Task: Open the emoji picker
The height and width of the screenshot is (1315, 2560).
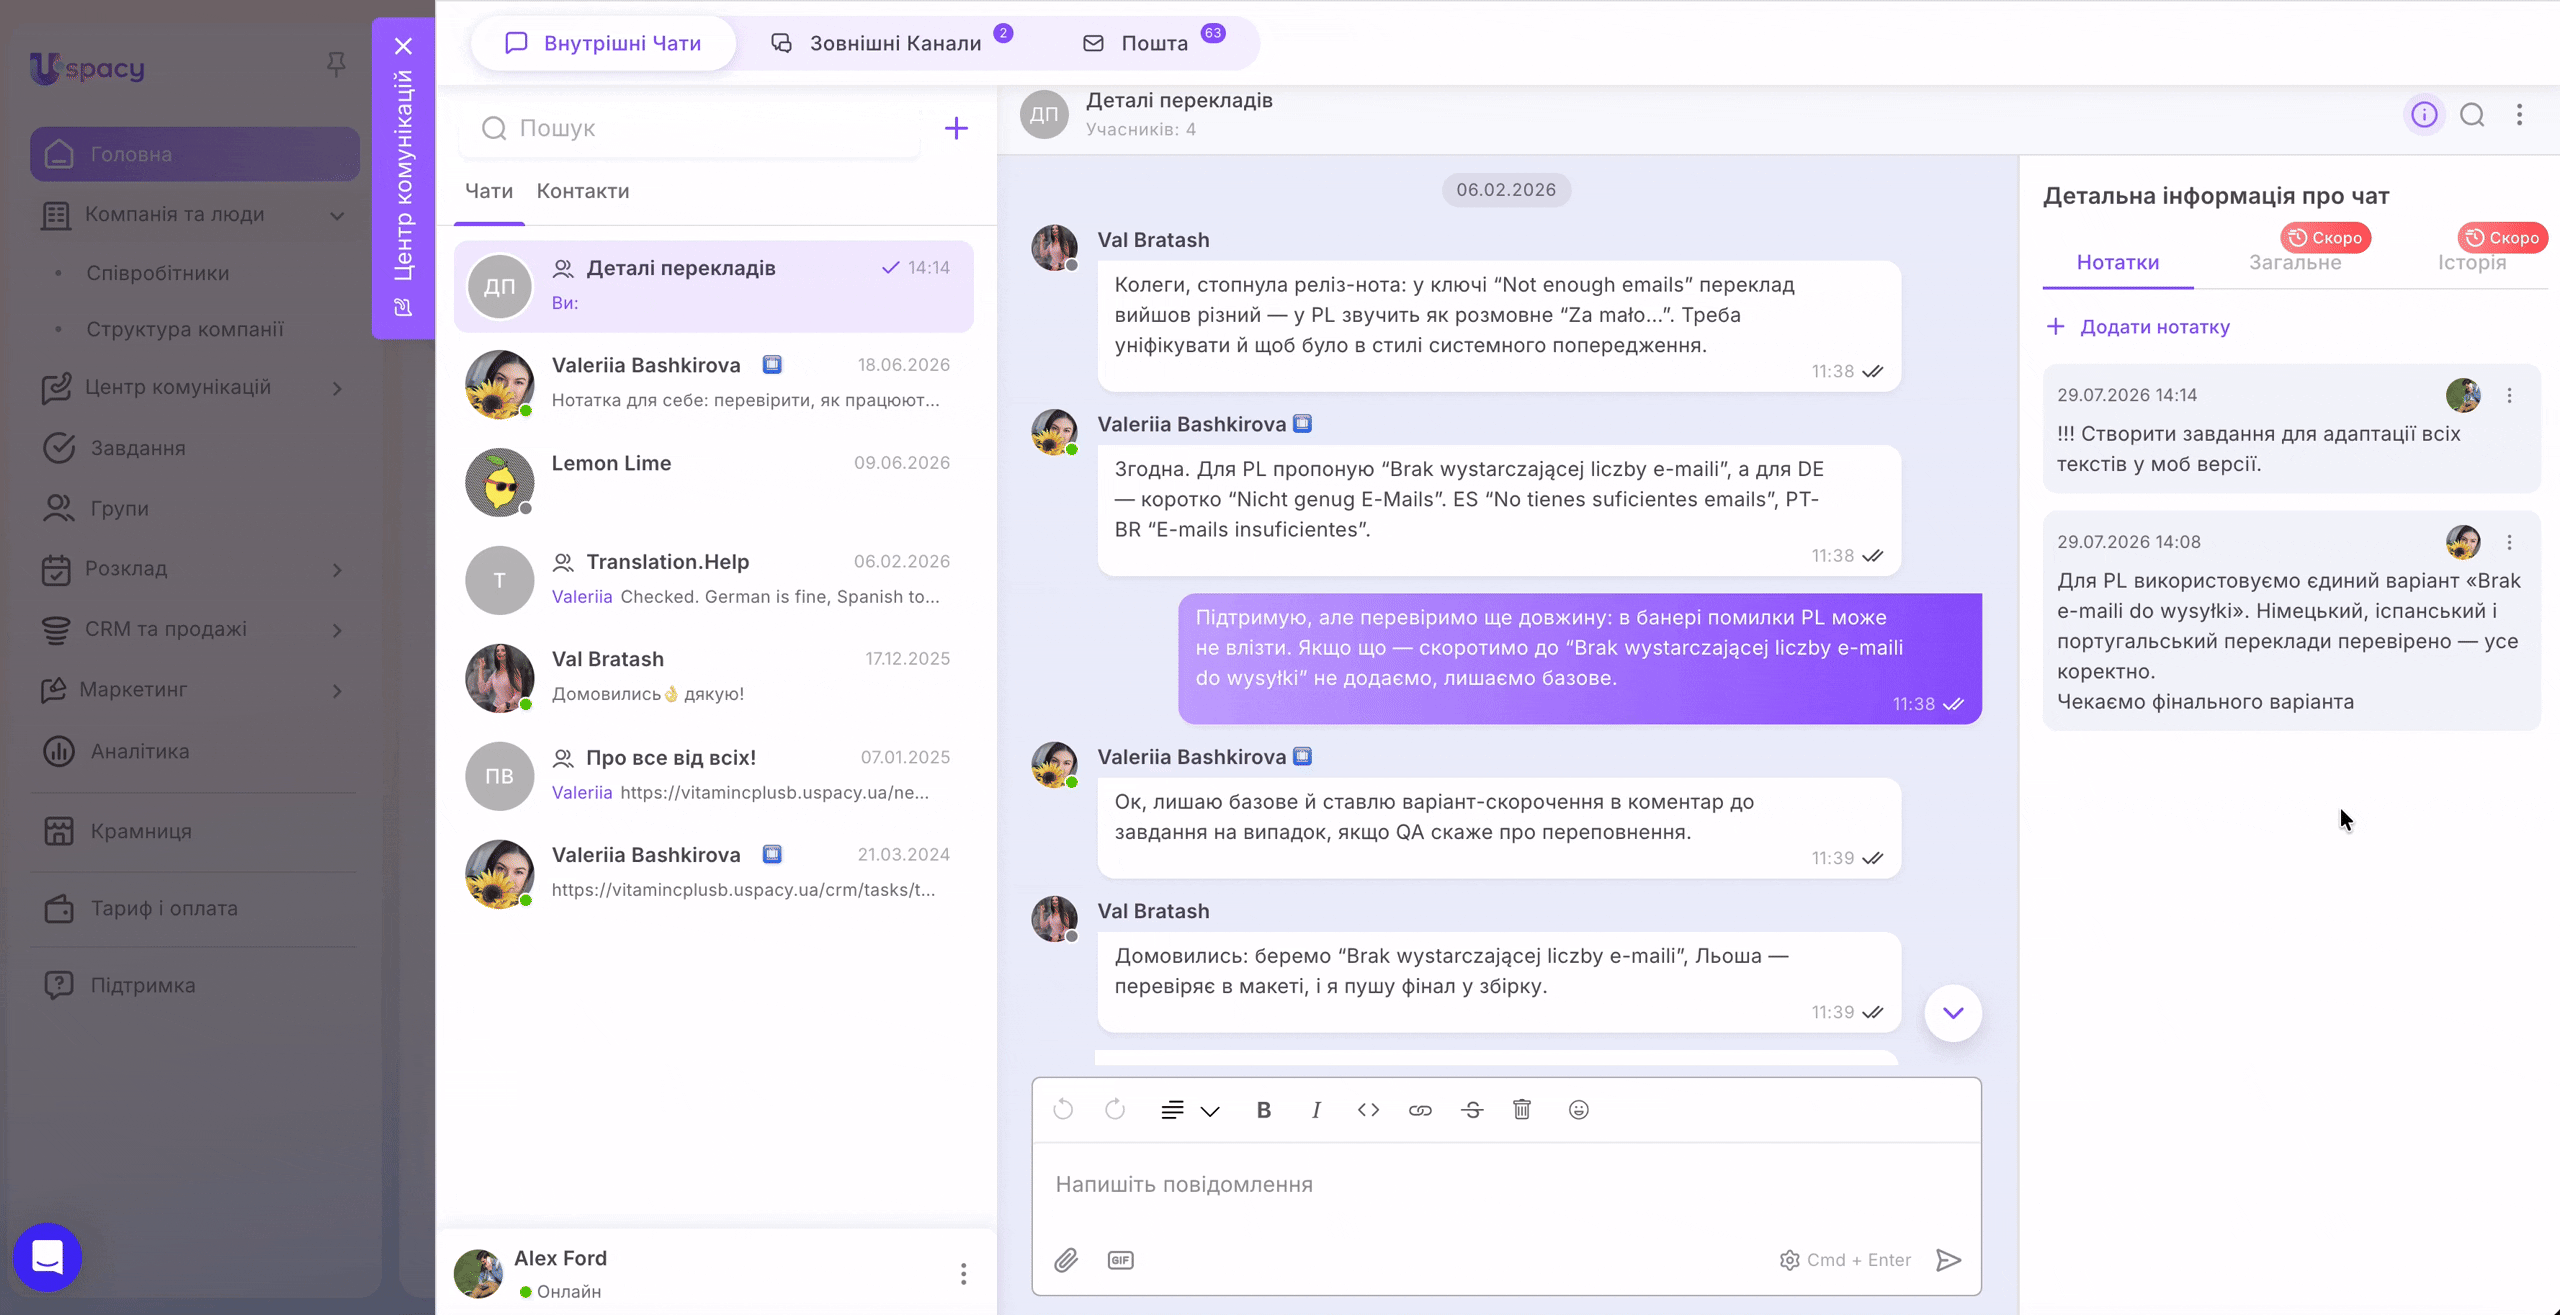Action: pyautogui.click(x=1578, y=1110)
